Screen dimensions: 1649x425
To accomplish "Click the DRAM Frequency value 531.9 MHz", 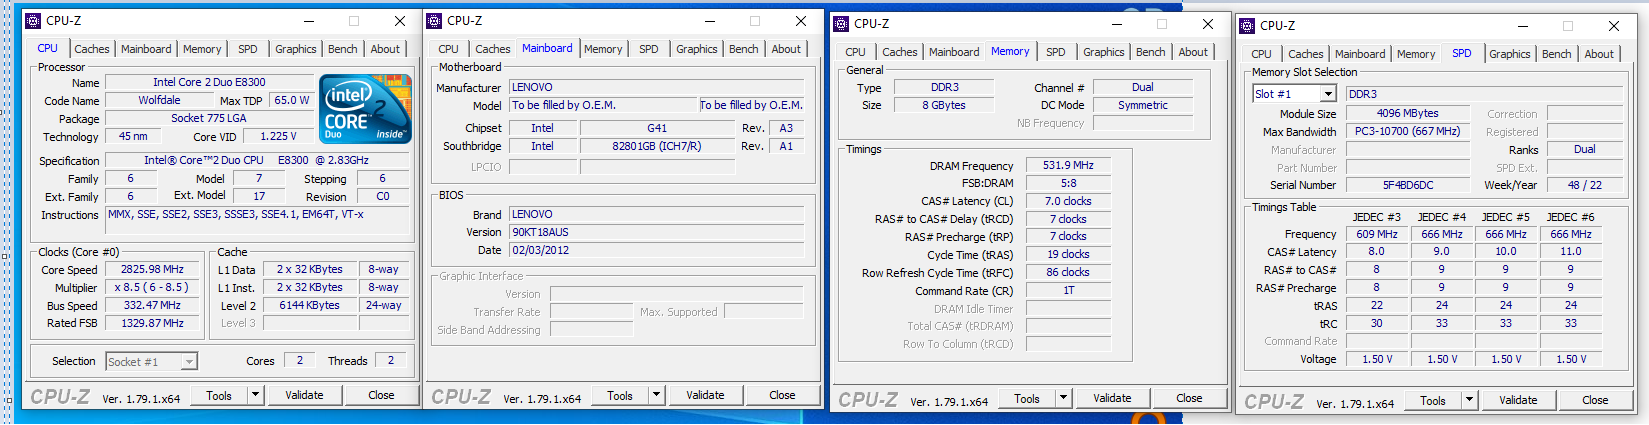I will coord(1067,166).
